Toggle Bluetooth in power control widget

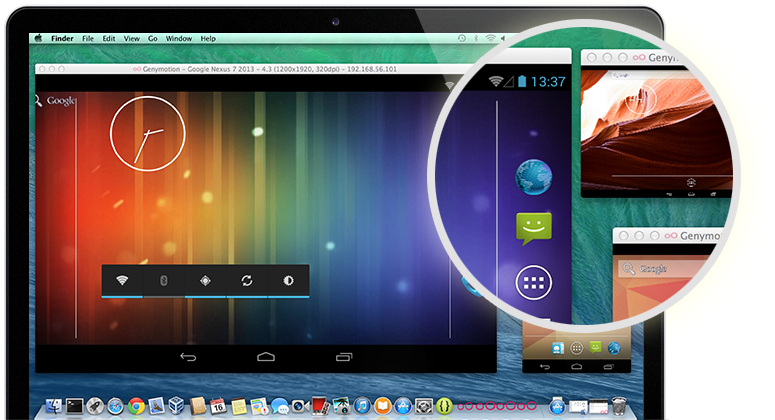(163, 281)
